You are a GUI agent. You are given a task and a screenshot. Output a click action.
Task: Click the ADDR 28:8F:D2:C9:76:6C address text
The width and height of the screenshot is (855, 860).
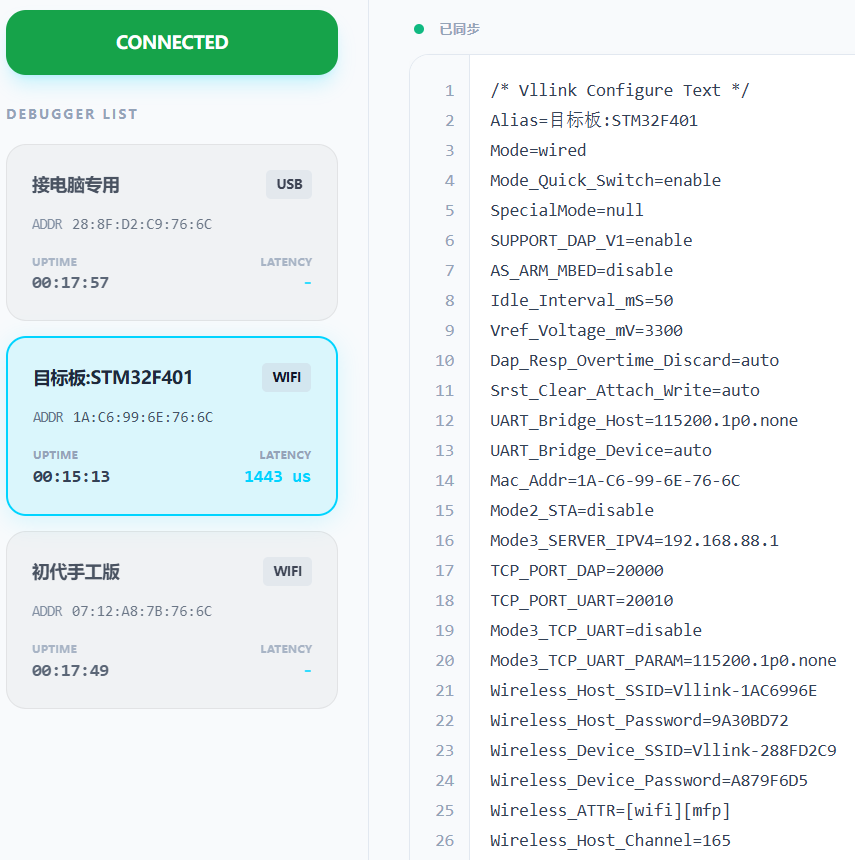pyautogui.click(x=122, y=224)
